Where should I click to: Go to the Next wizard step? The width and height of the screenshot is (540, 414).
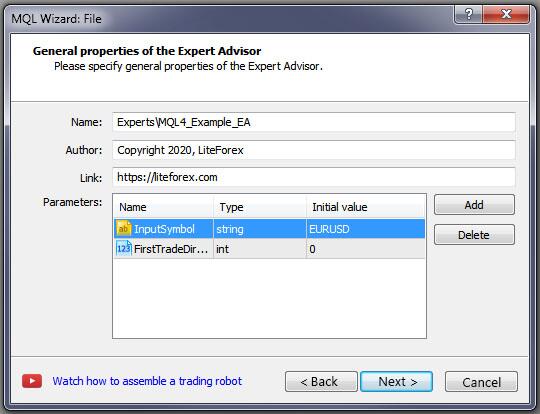point(396,381)
